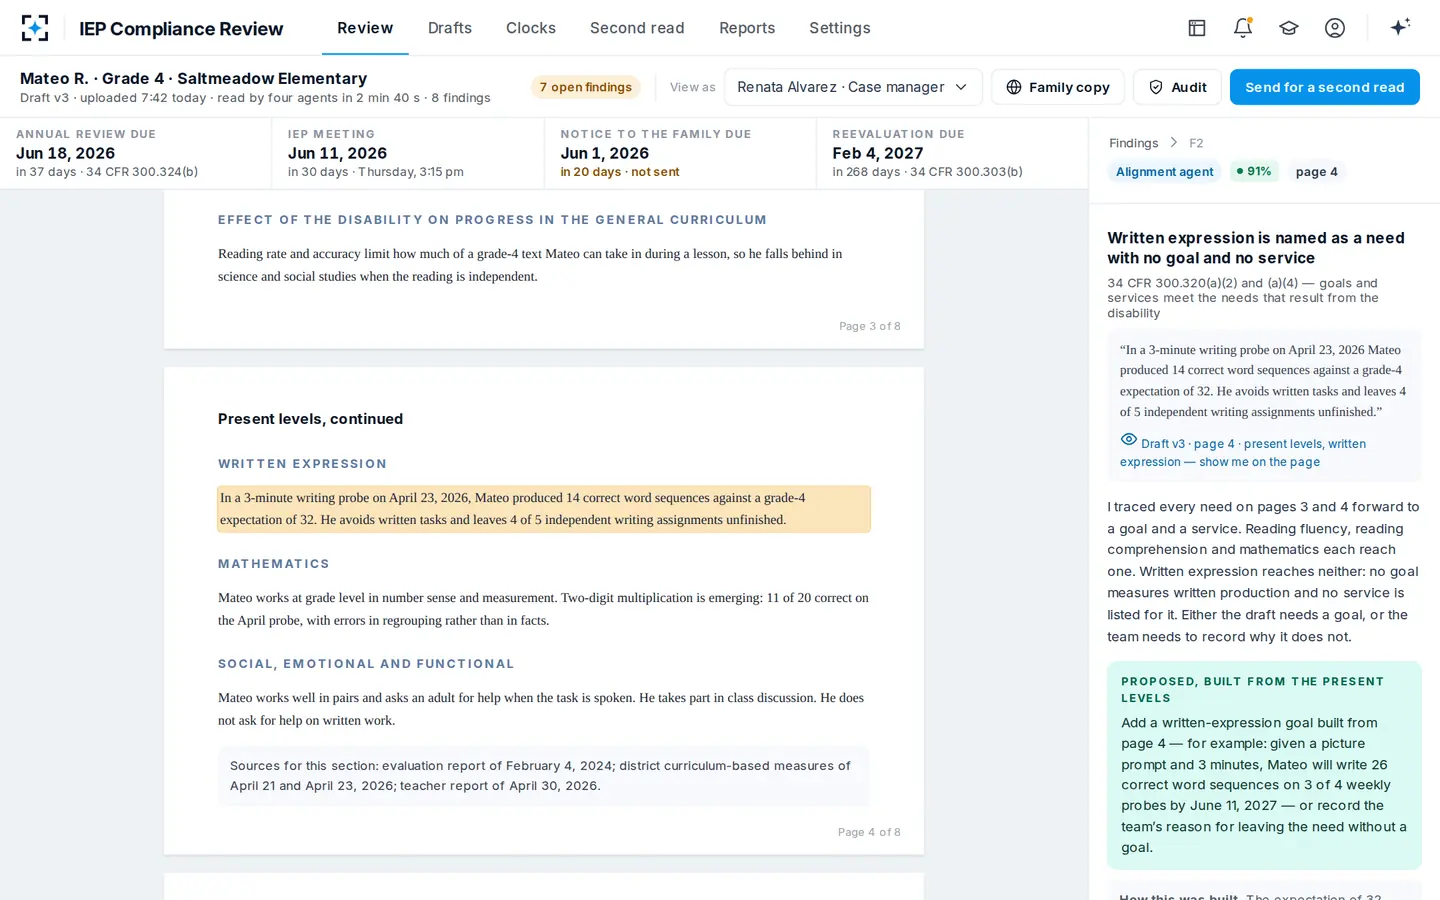Image resolution: width=1440 pixels, height=900 pixels.
Task: Click the Social, Emotional and Functional heading
Action: 366,664
